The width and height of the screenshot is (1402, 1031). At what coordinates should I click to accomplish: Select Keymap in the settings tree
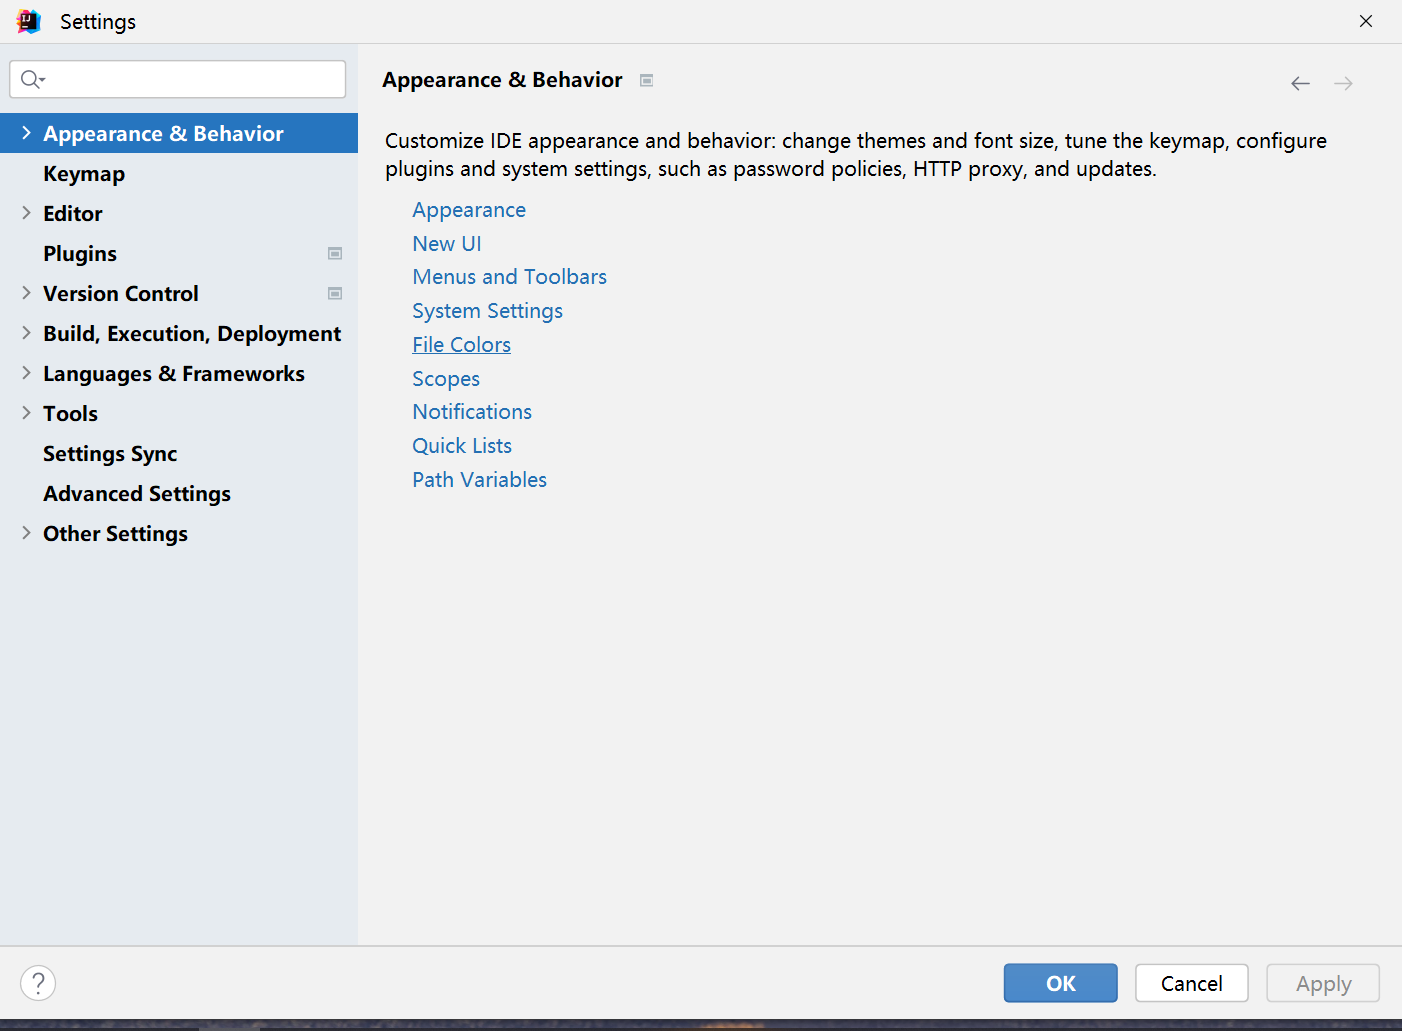coord(84,174)
